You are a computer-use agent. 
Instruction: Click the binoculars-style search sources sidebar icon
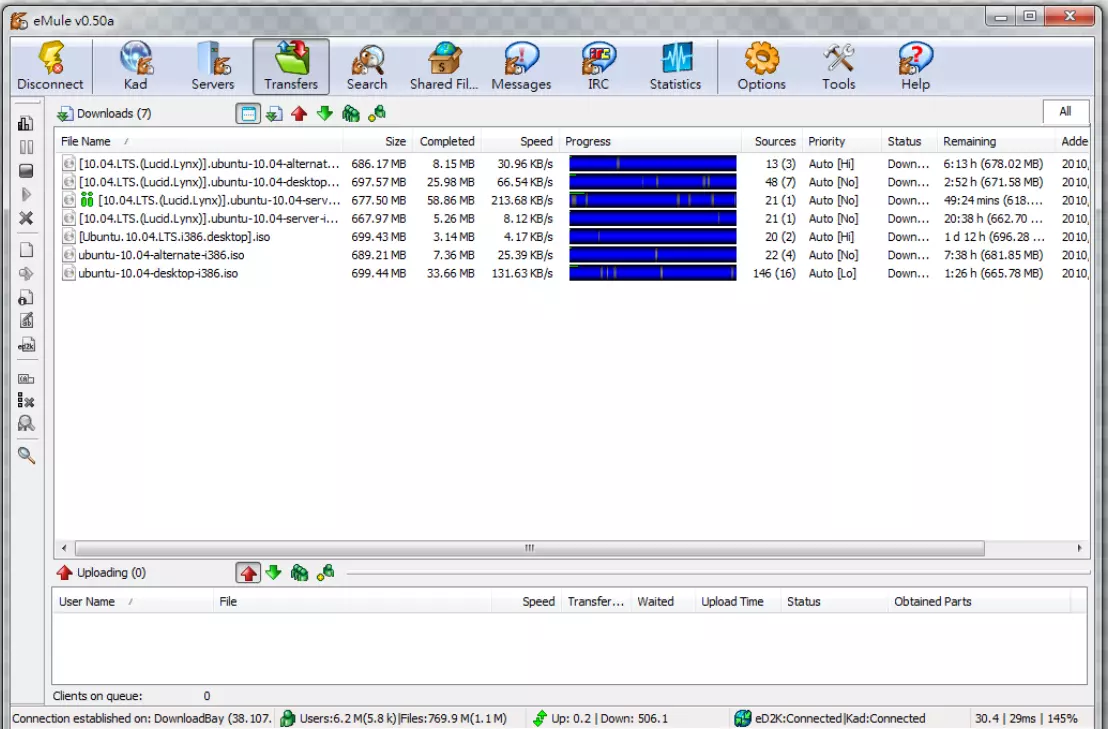click(25, 424)
